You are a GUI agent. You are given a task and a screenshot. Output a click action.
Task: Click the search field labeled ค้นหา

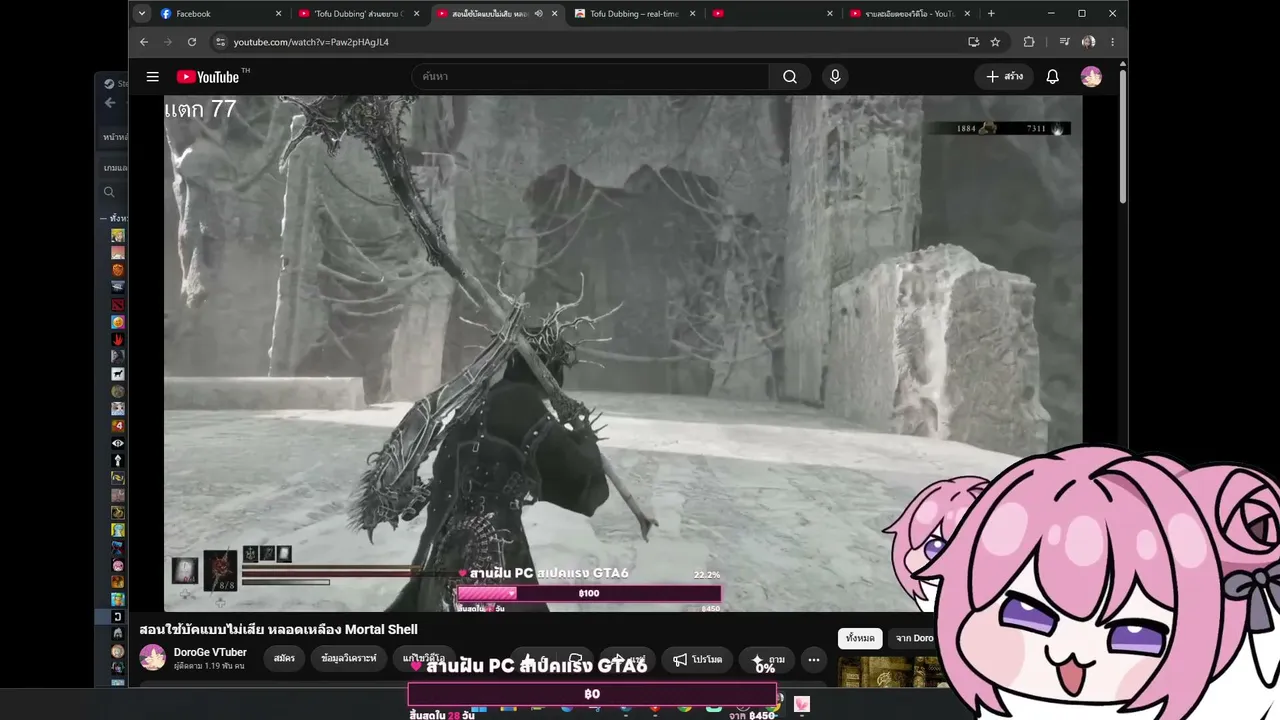[x=590, y=77]
